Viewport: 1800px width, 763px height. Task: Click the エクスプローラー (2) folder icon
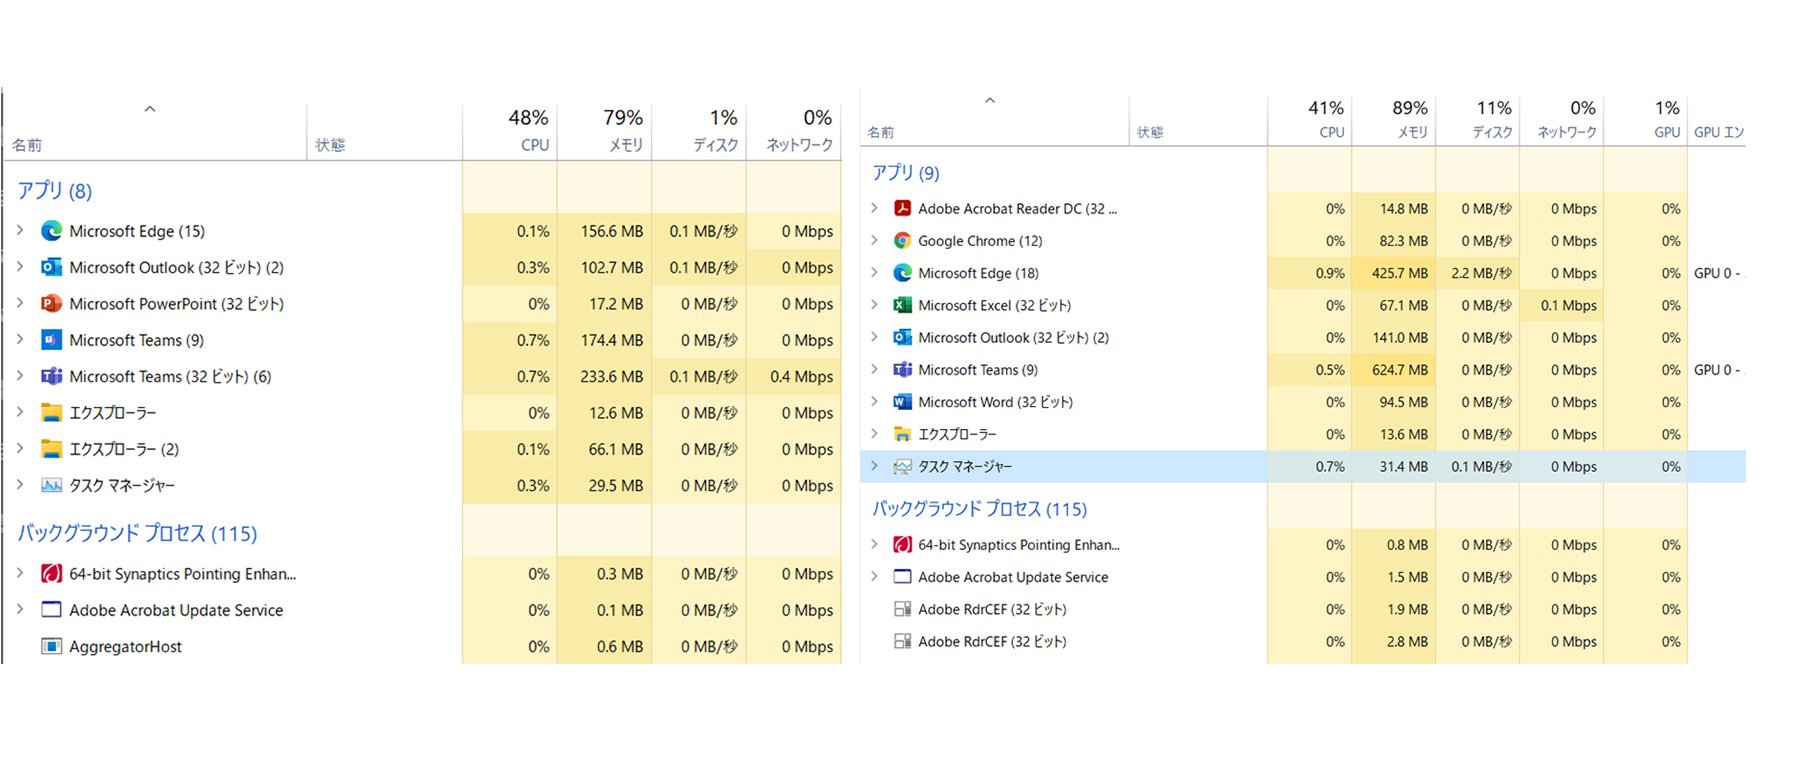(51, 449)
